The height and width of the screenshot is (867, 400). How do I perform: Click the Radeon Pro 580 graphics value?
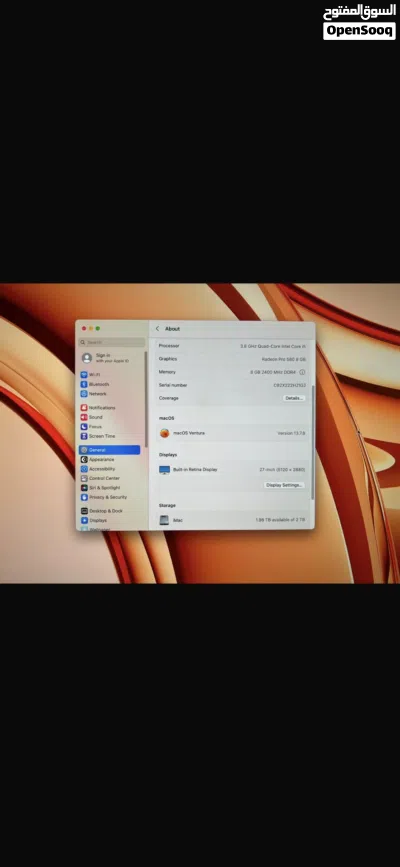point(284,359)
